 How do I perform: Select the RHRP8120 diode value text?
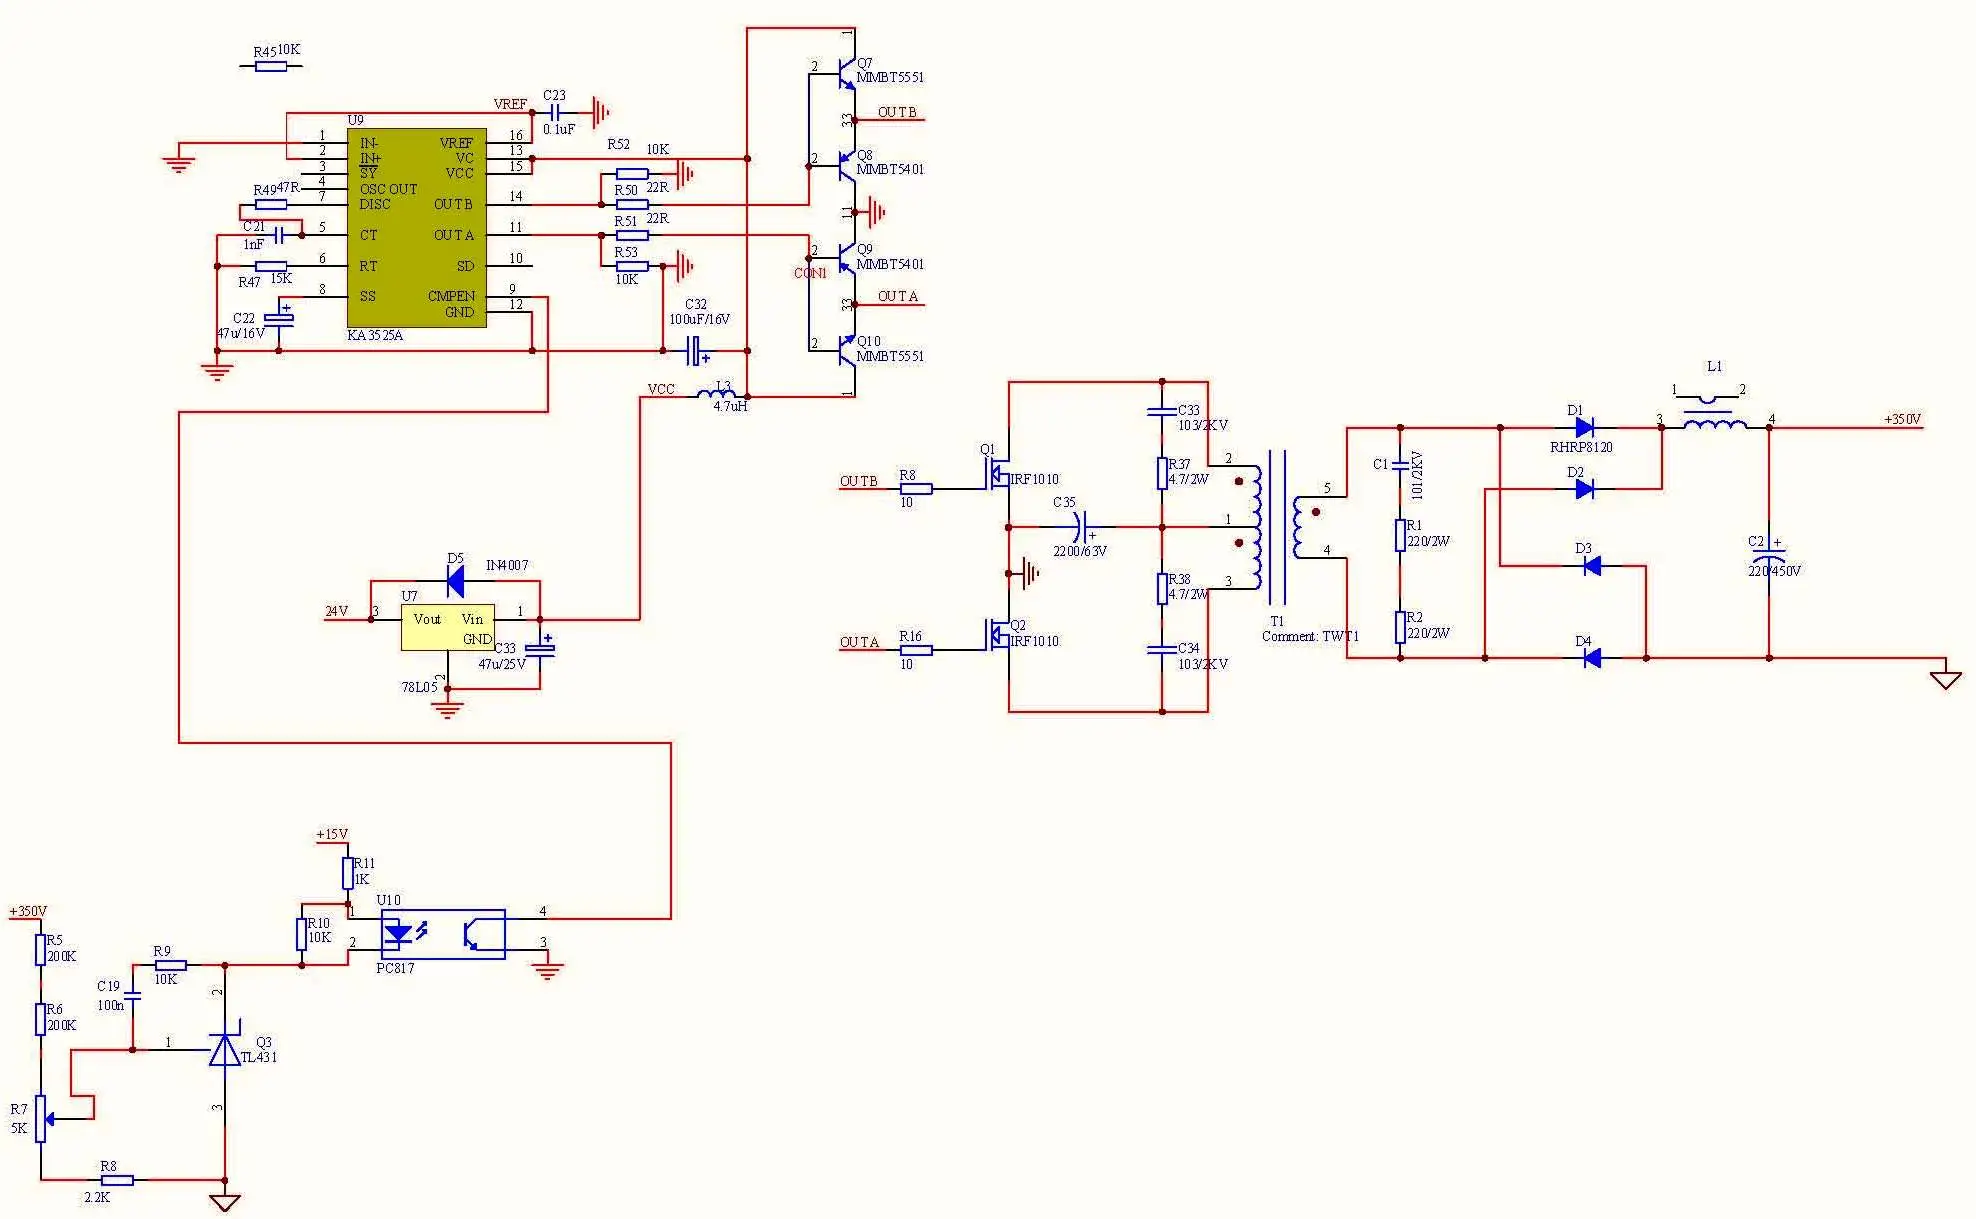[1581, 447]
